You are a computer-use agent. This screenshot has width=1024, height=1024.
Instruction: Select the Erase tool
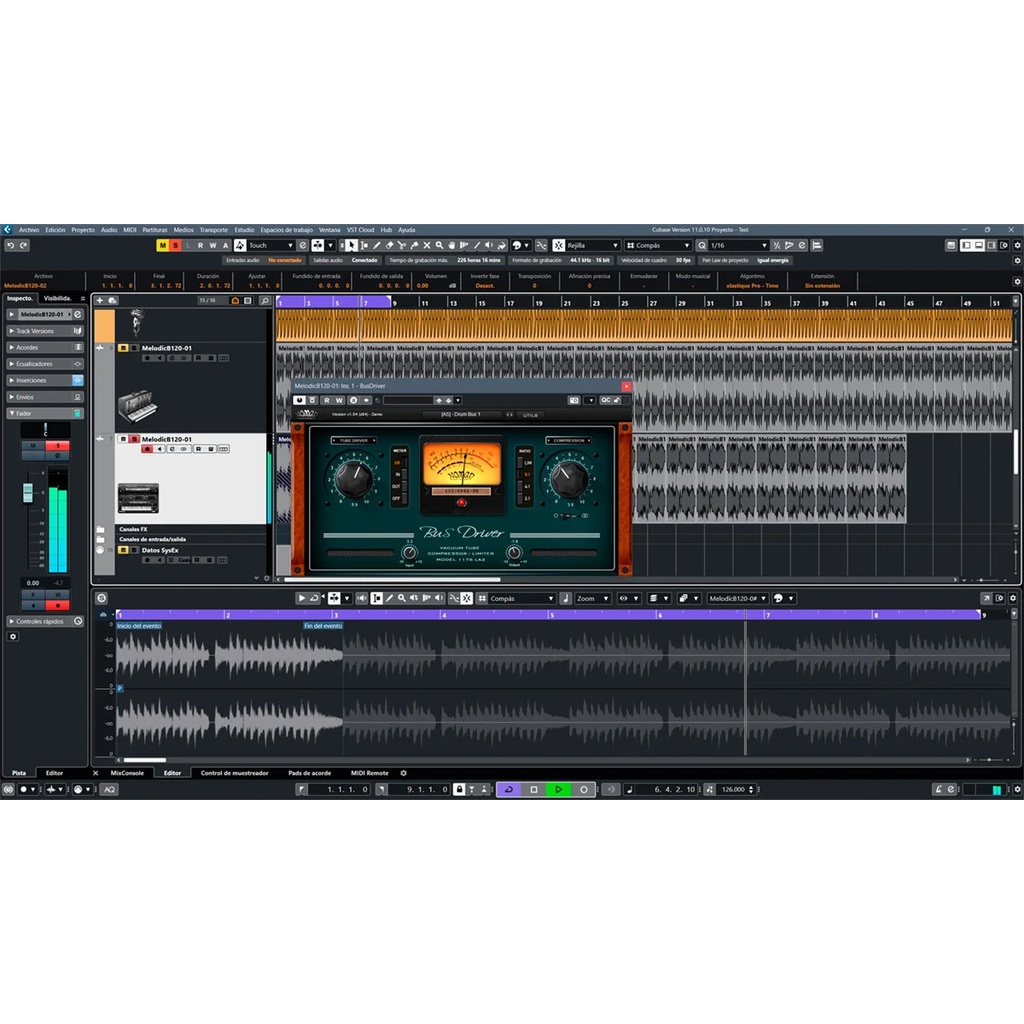click(389, 246)
